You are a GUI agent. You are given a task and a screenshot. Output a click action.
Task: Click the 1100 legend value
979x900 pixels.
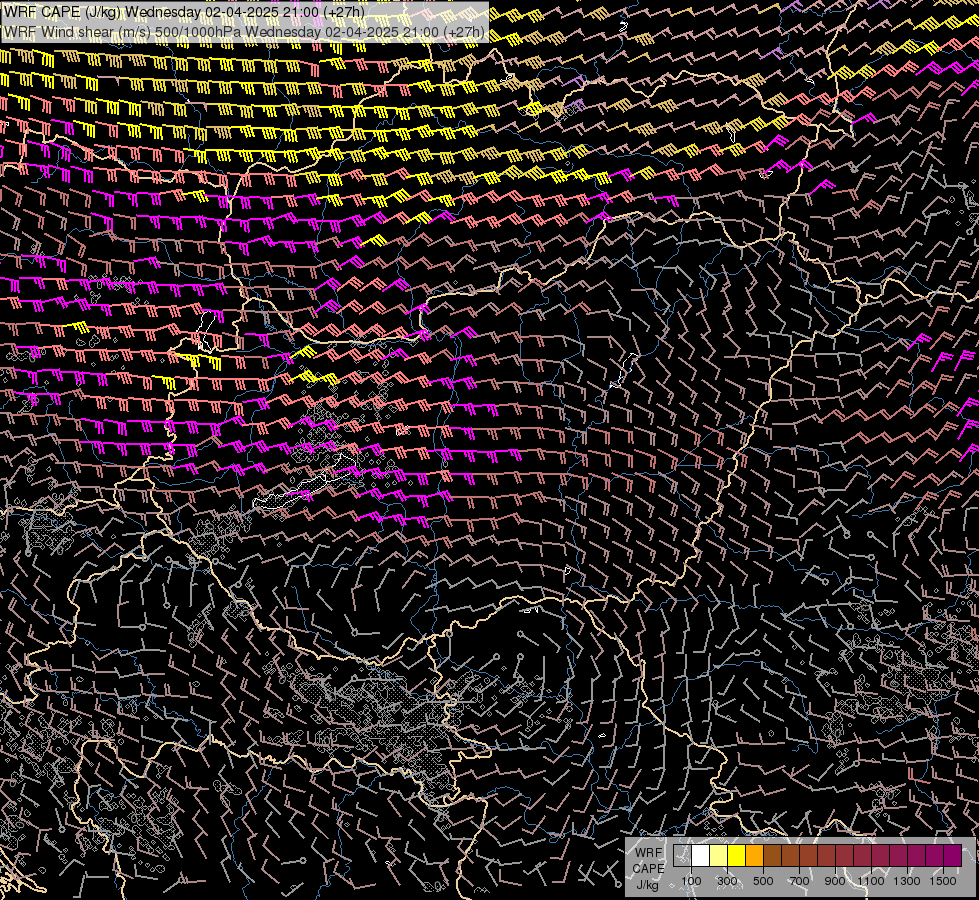click(871, 881)
